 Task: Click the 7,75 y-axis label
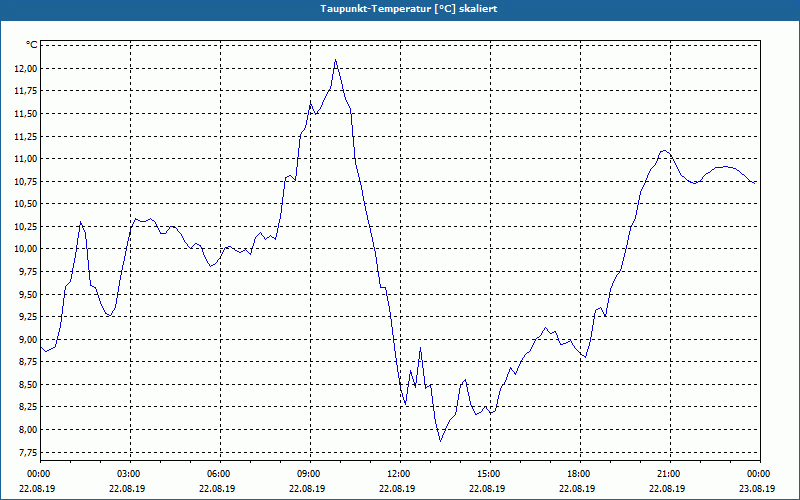point(28,452)
